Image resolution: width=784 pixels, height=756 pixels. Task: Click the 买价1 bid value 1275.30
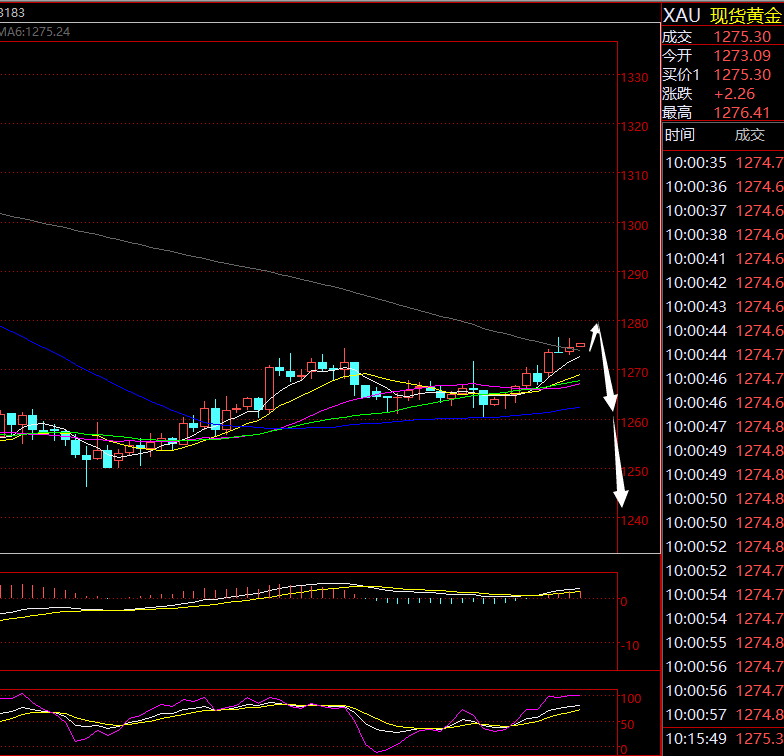[742, 74]
